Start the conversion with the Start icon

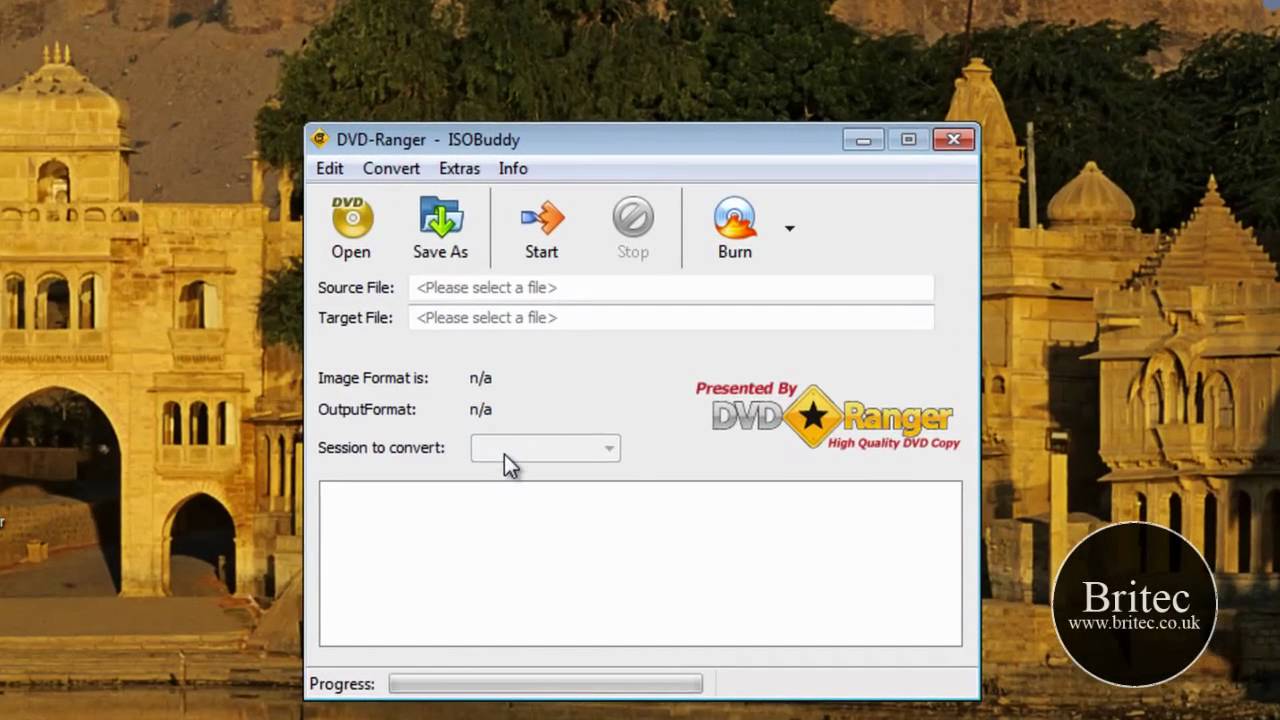pyautogui.click(x=542, y=229)
